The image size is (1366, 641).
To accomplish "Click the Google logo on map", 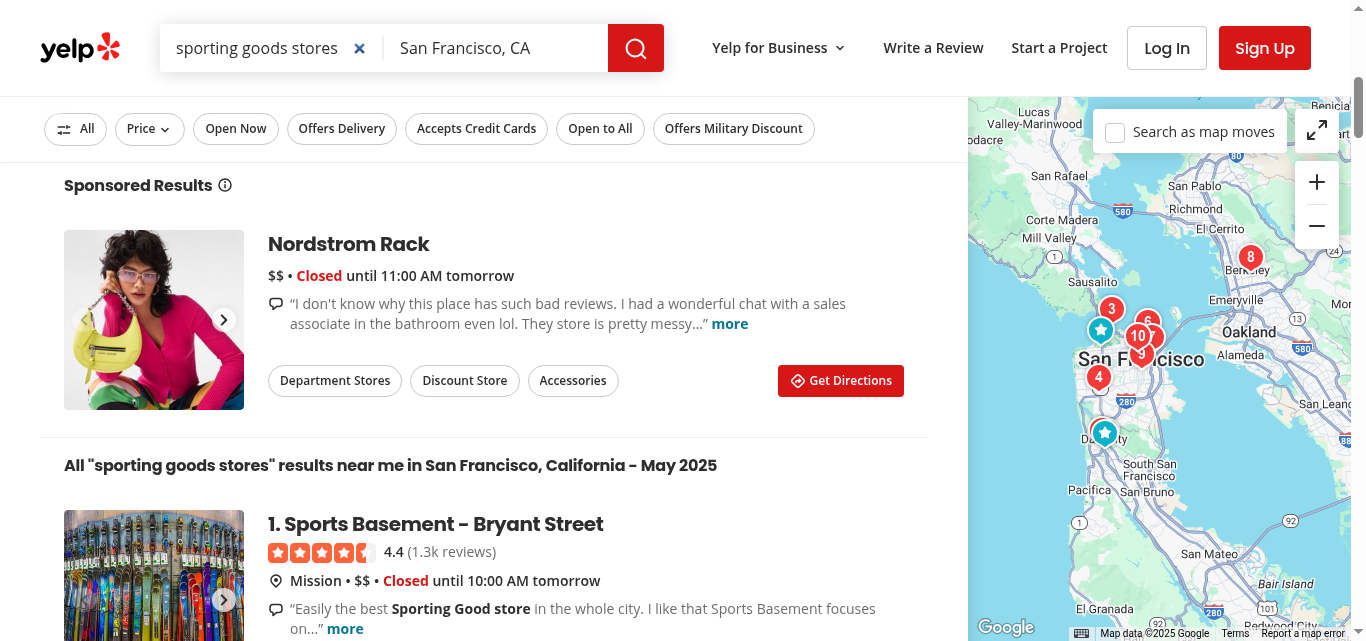I will (x=1006, y=628).
